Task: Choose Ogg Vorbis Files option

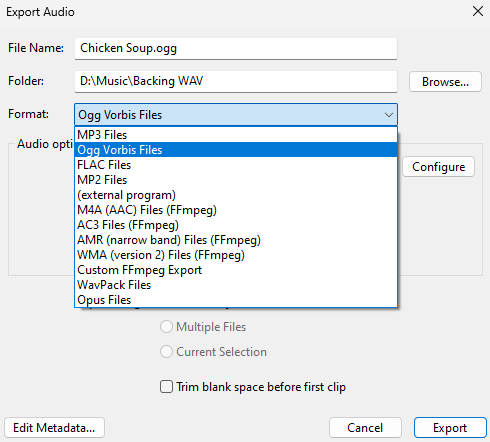Action: coord(236,150)
